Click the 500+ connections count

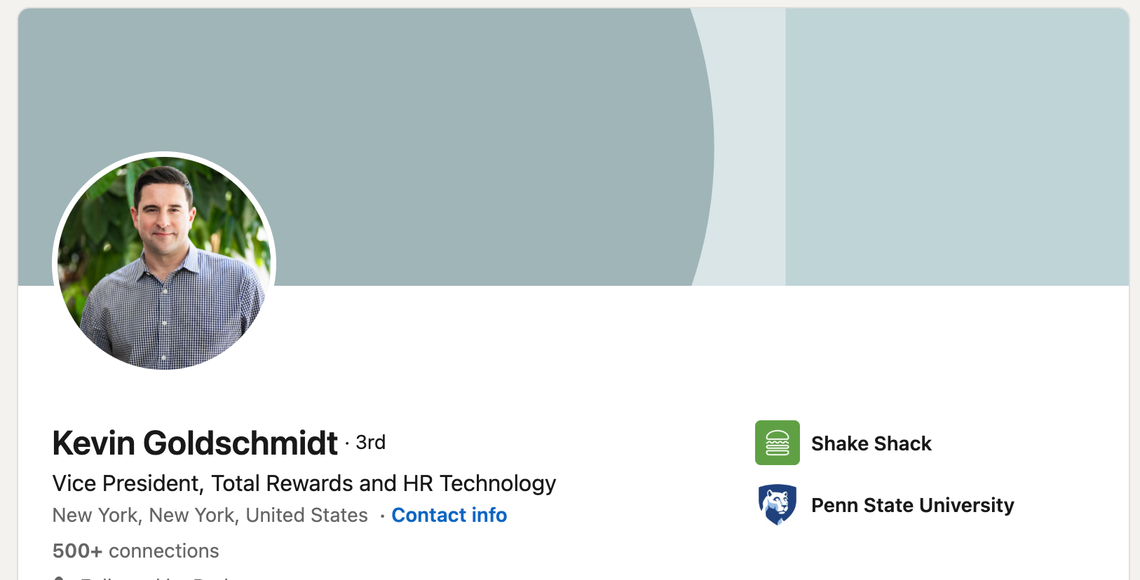[x=135, y=551]
